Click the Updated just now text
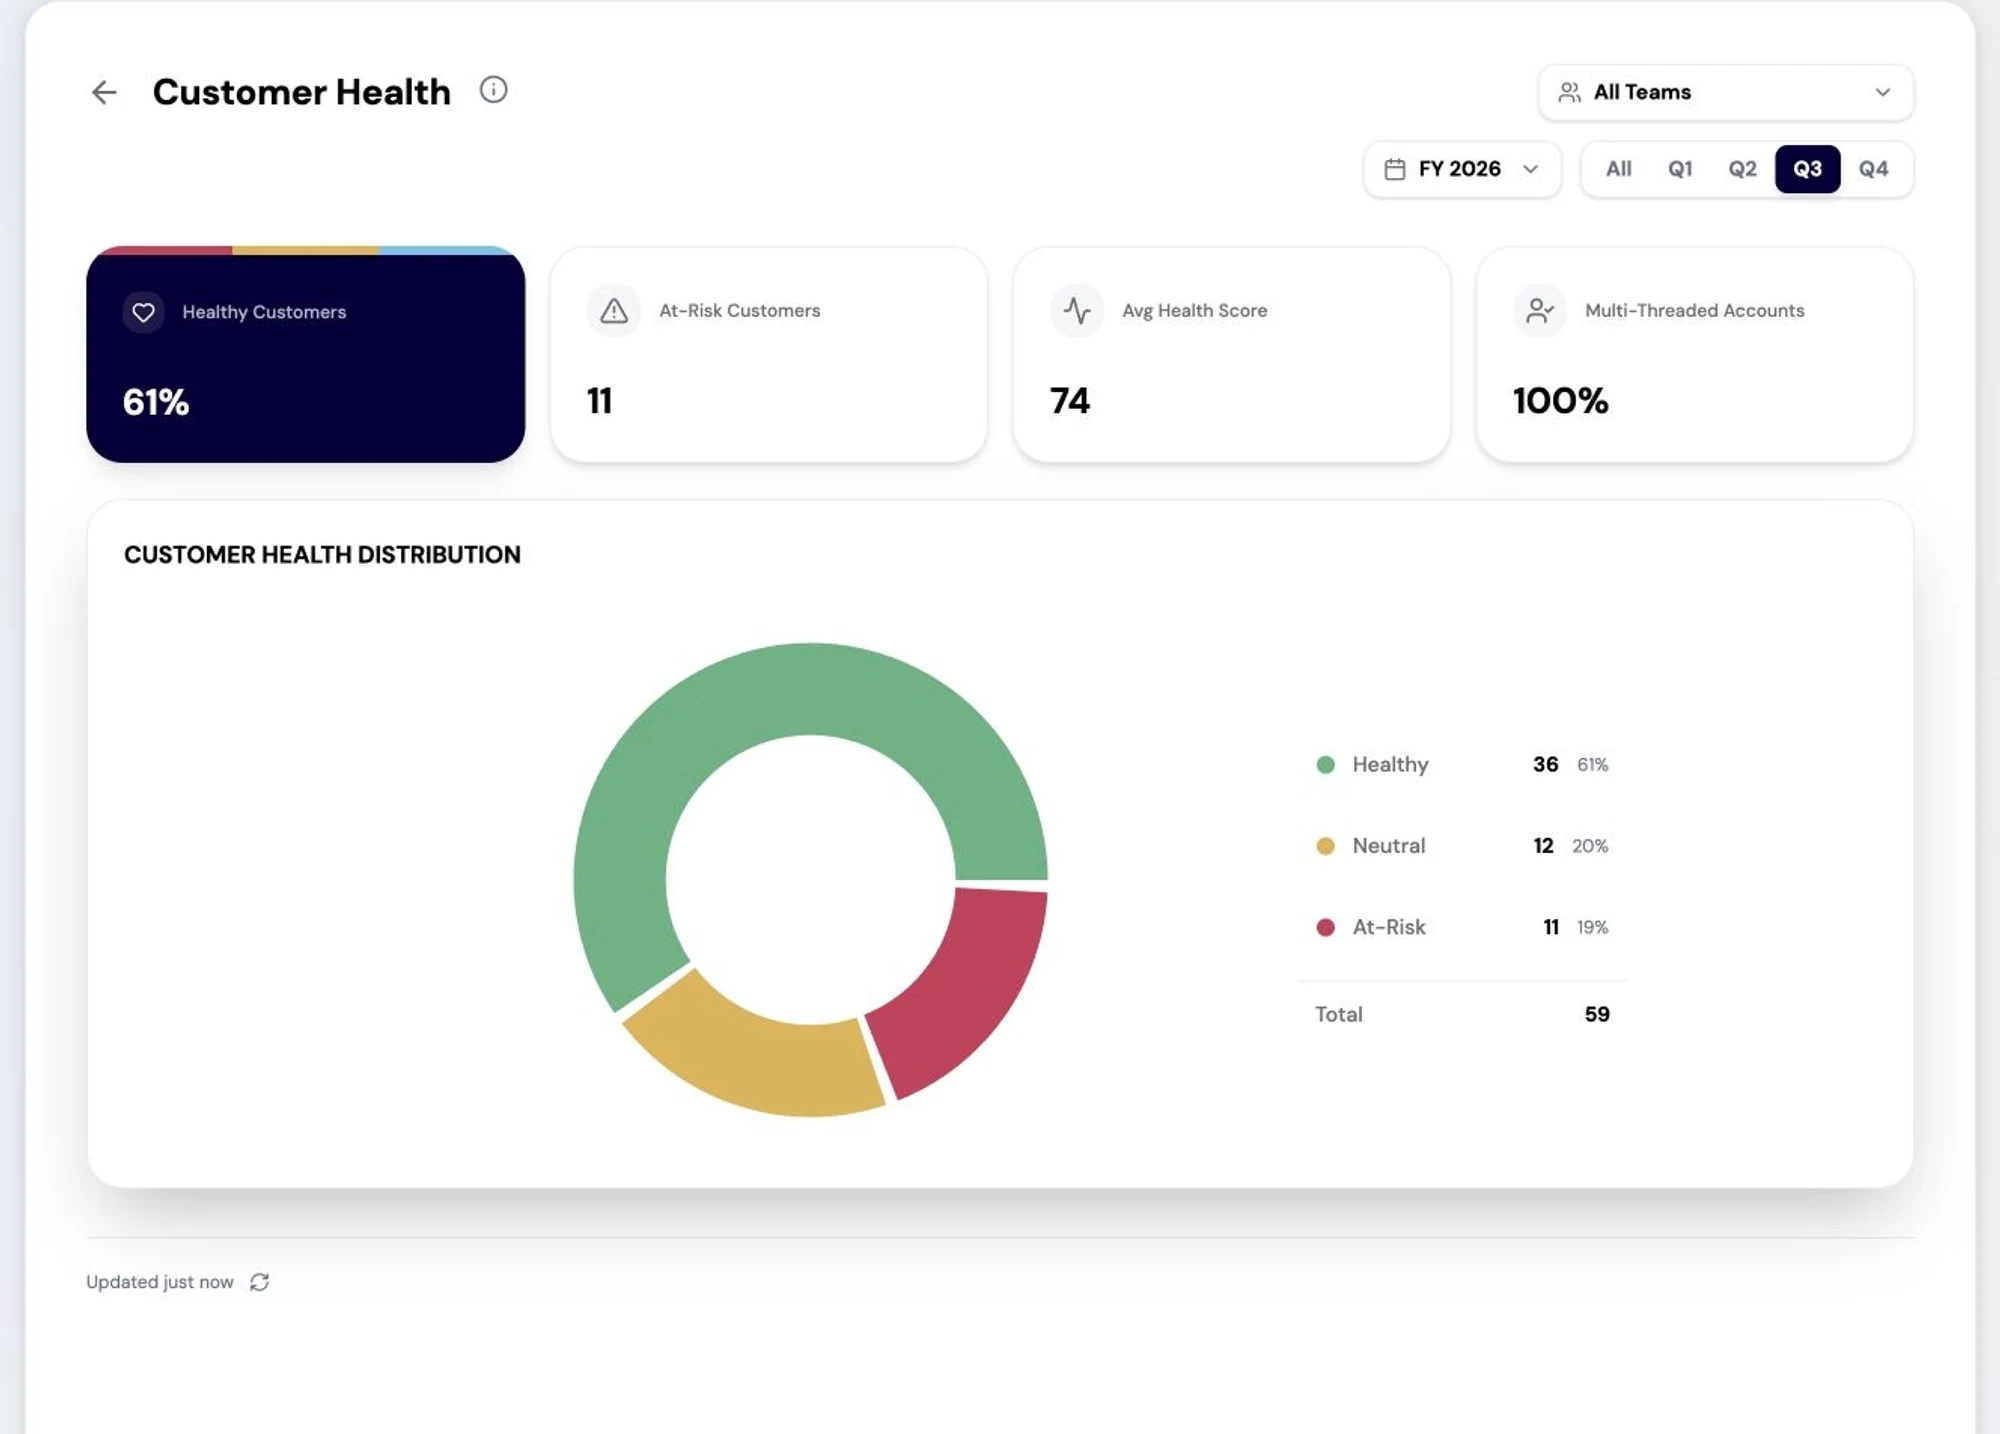The width and height of the screenshot is (2000, 1434). tap(160, 1282)
